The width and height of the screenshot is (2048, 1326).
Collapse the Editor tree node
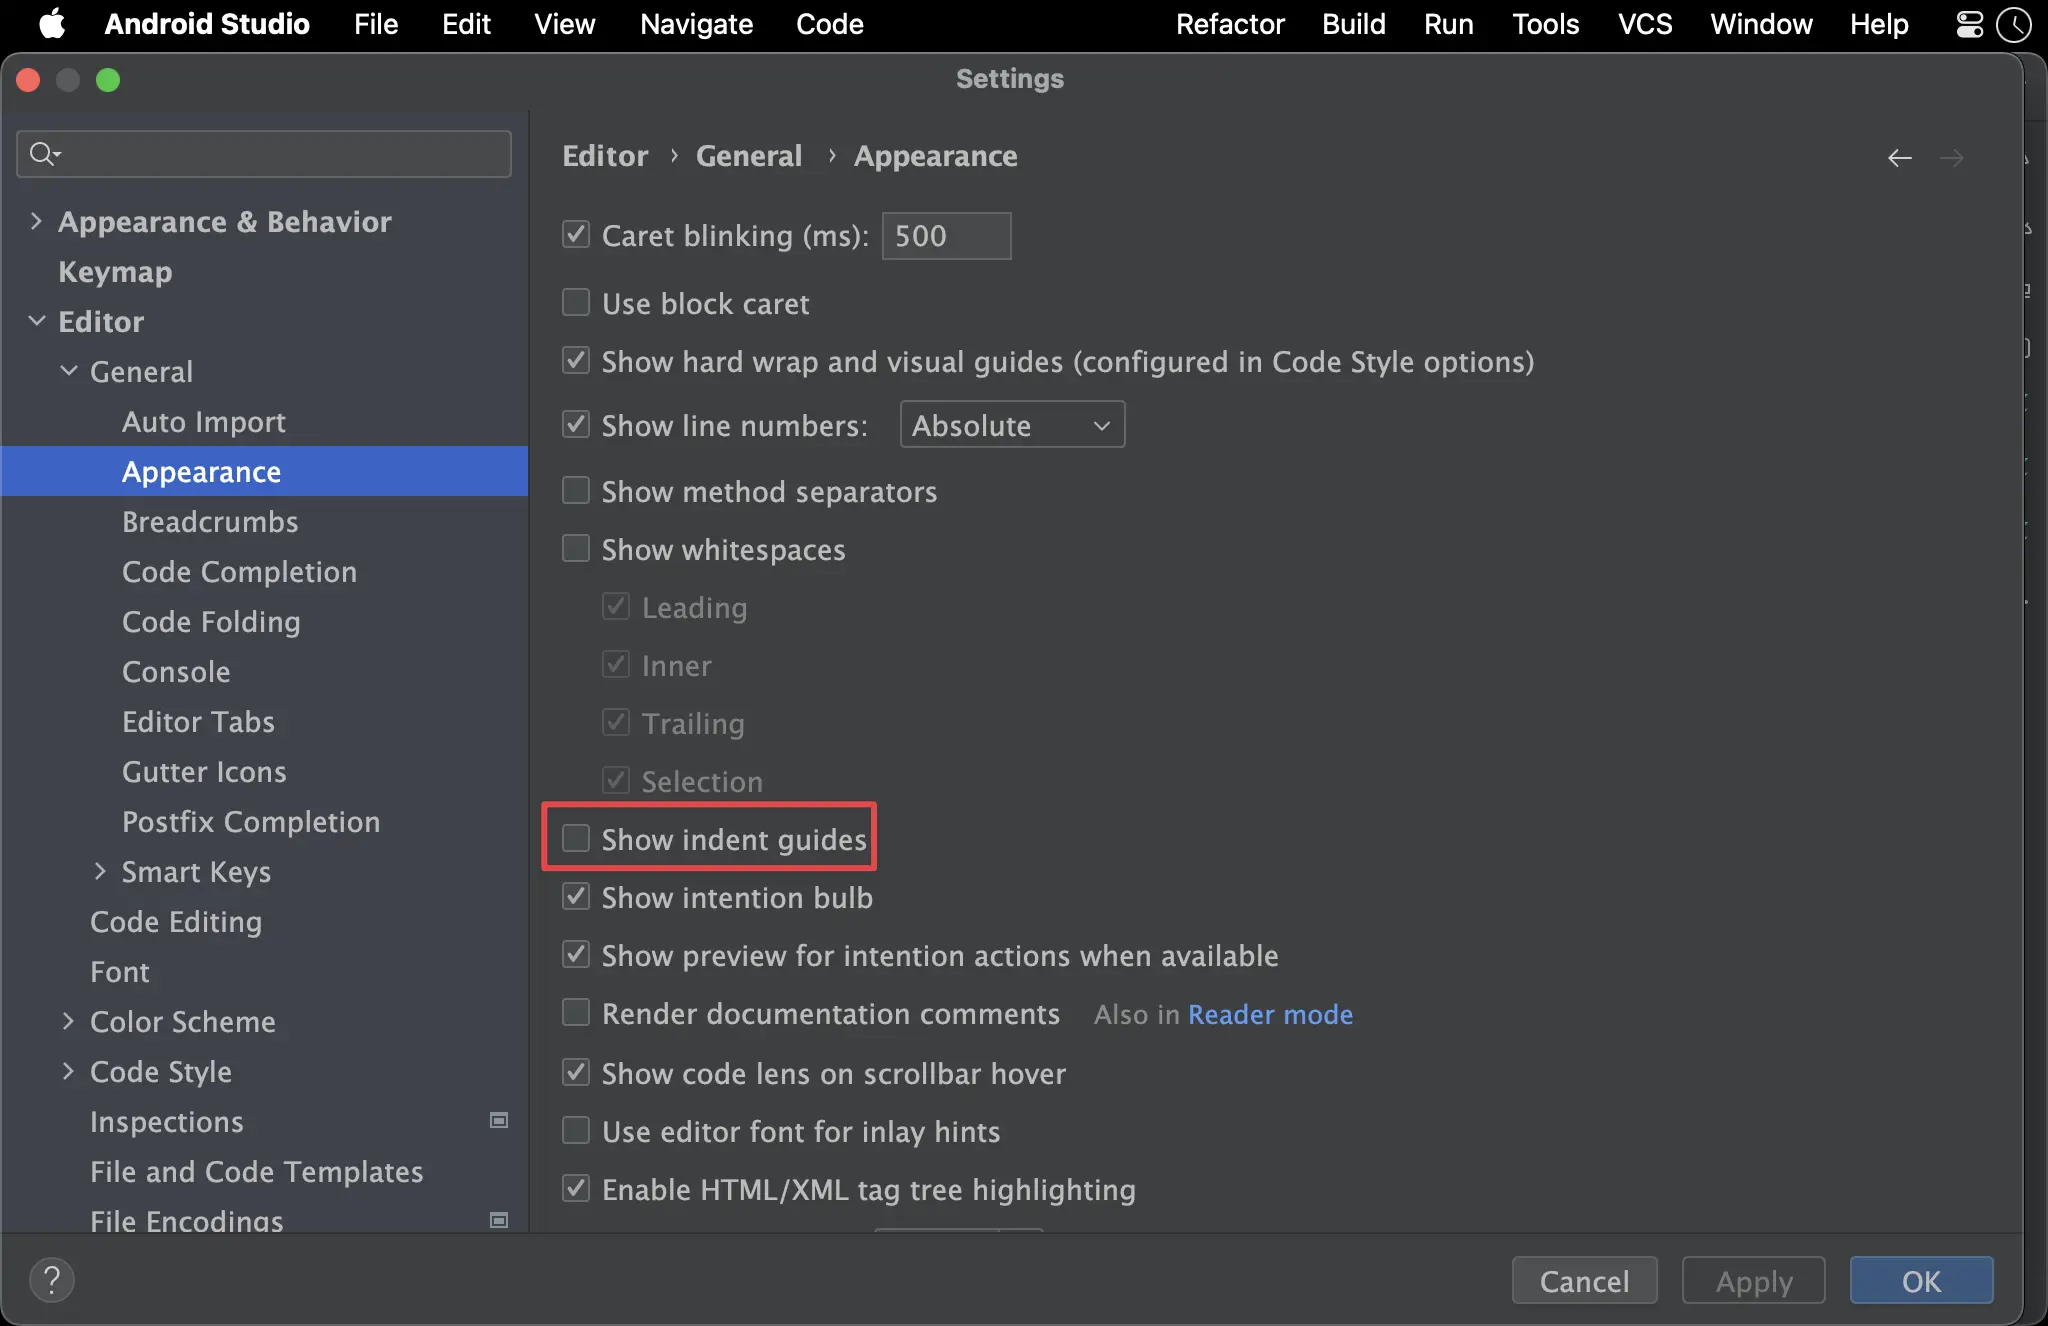click(36, 321)
